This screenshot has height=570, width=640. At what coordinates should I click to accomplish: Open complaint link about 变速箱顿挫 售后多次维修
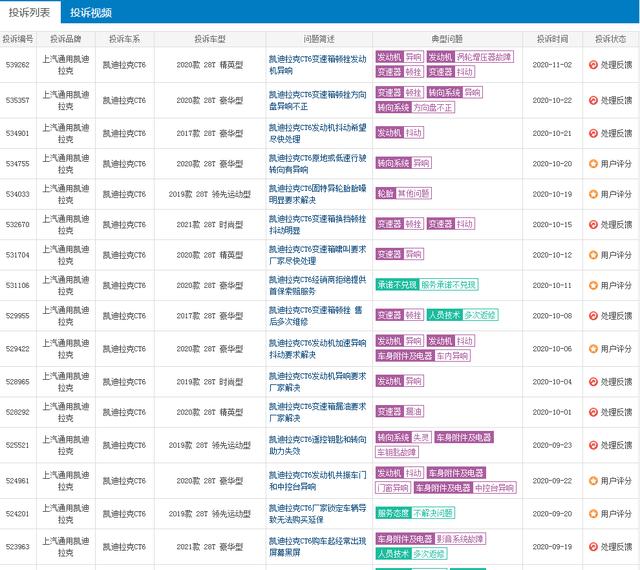[x=318, y=316]
